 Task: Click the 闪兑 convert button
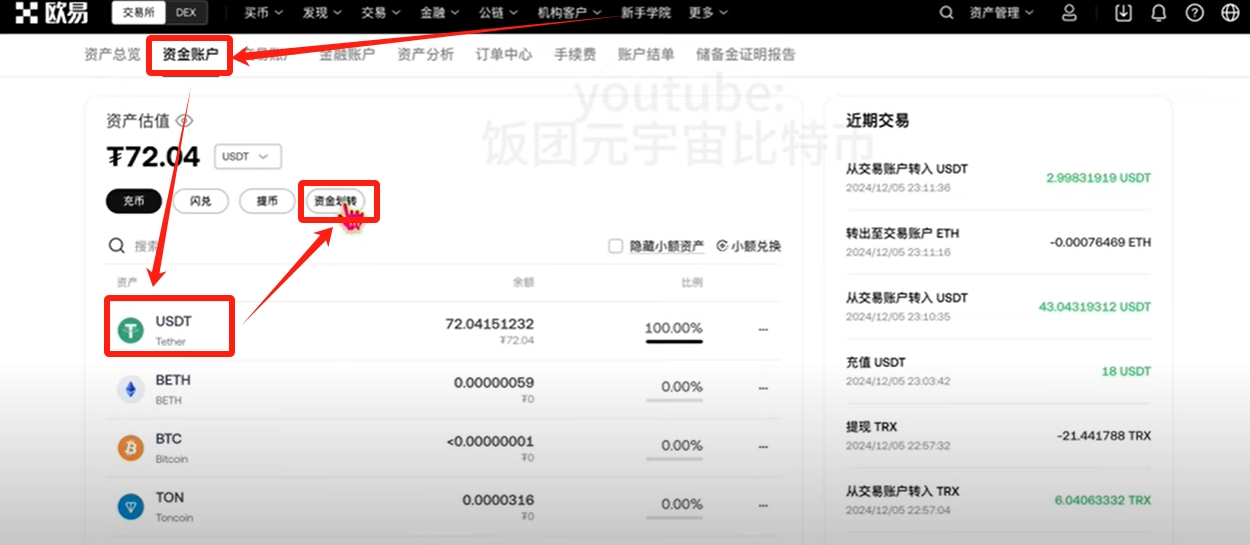(200, 201)
